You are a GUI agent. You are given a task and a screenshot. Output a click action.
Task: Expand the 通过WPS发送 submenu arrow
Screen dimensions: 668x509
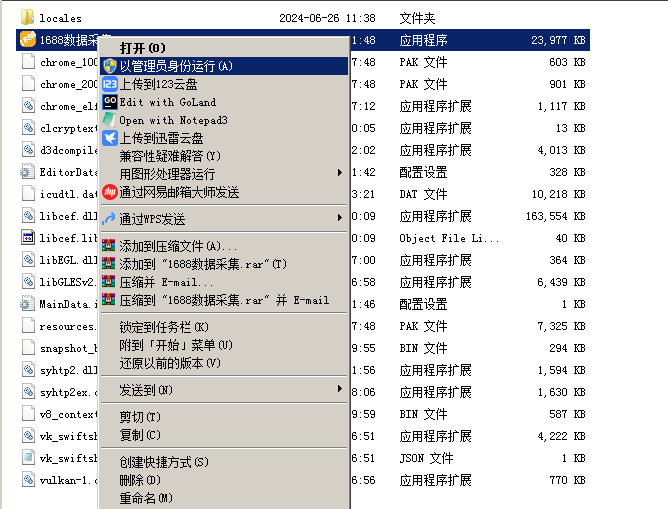click(340, 218)
